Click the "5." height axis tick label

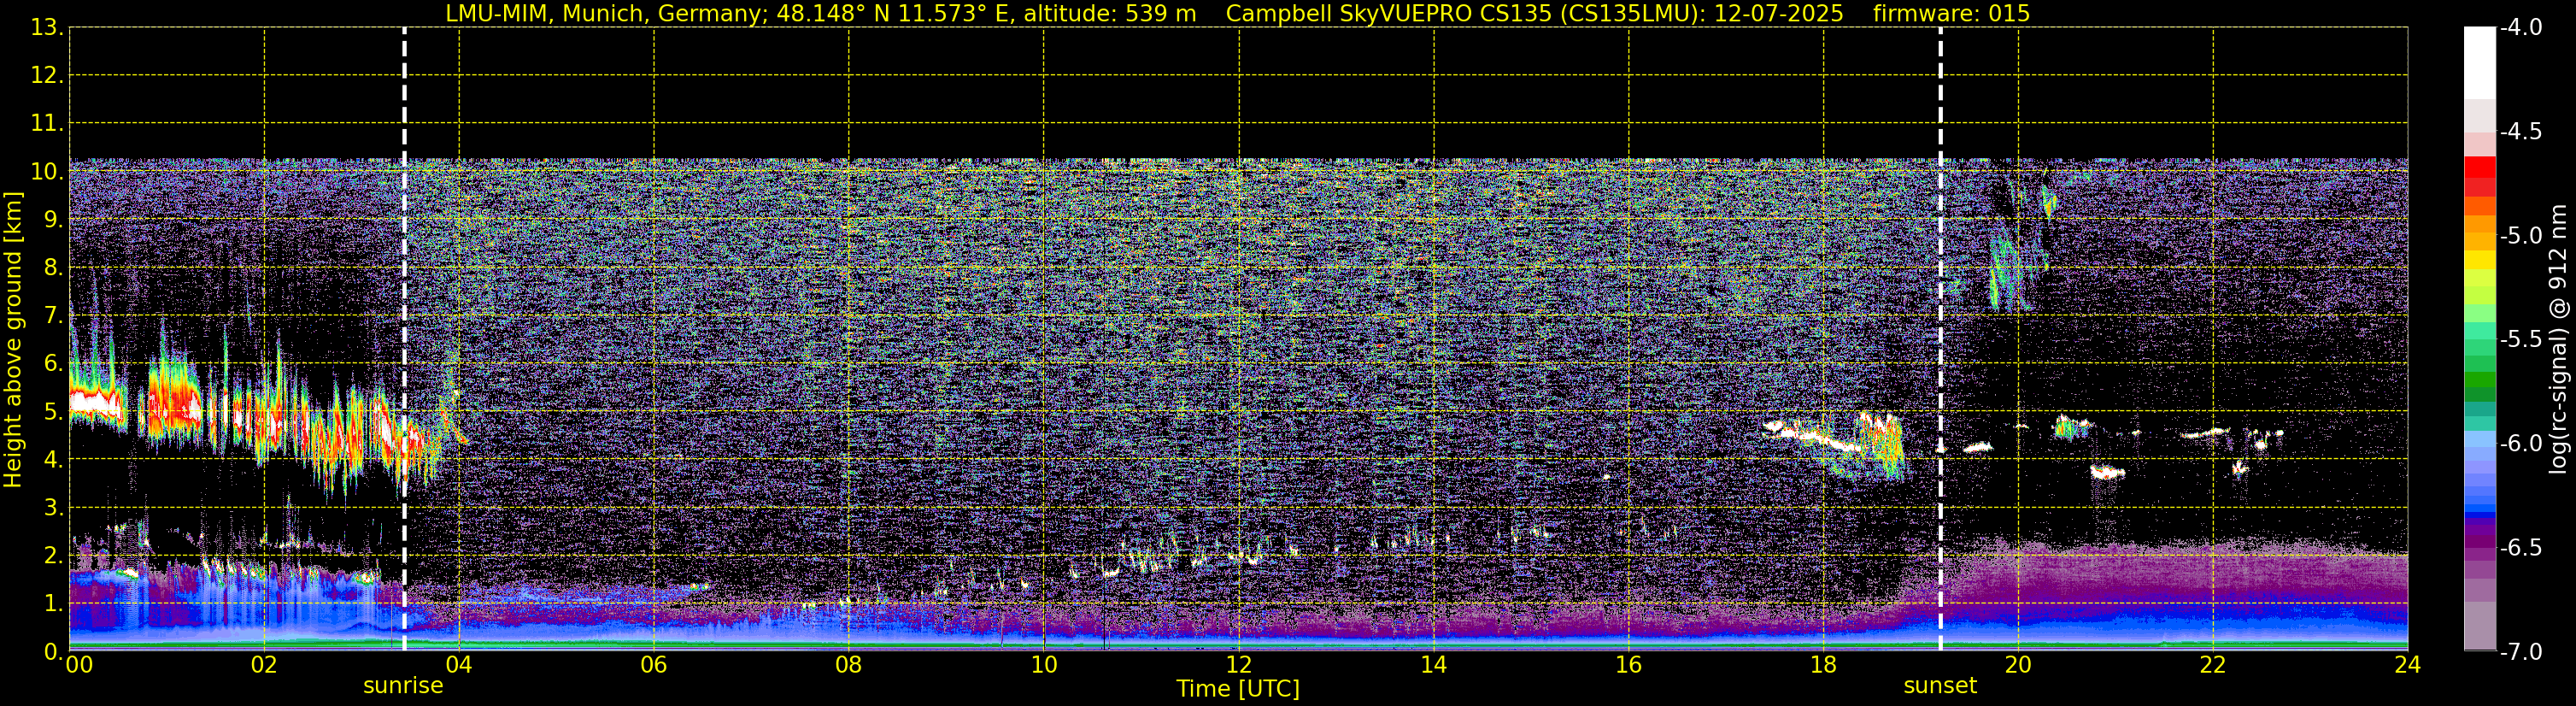click(53, 412)
